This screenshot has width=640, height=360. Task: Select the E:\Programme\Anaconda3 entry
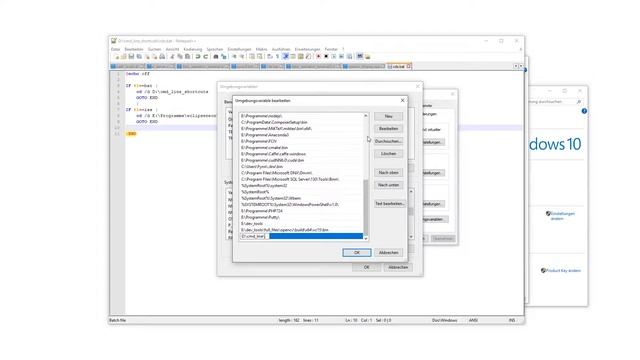point(301,135)
